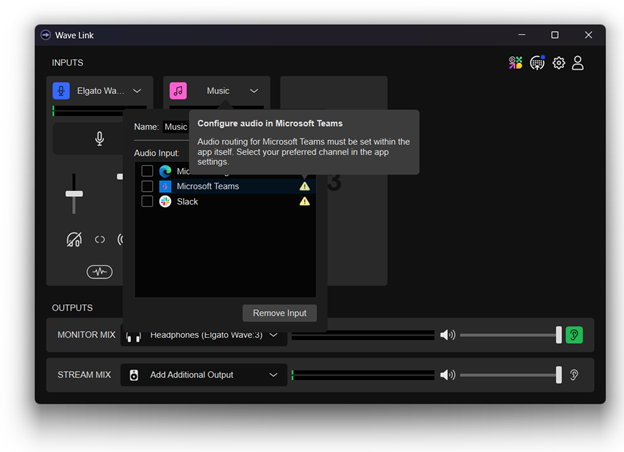Maximize the Wave Link window

pyautogui.click(x=555, y=35)
